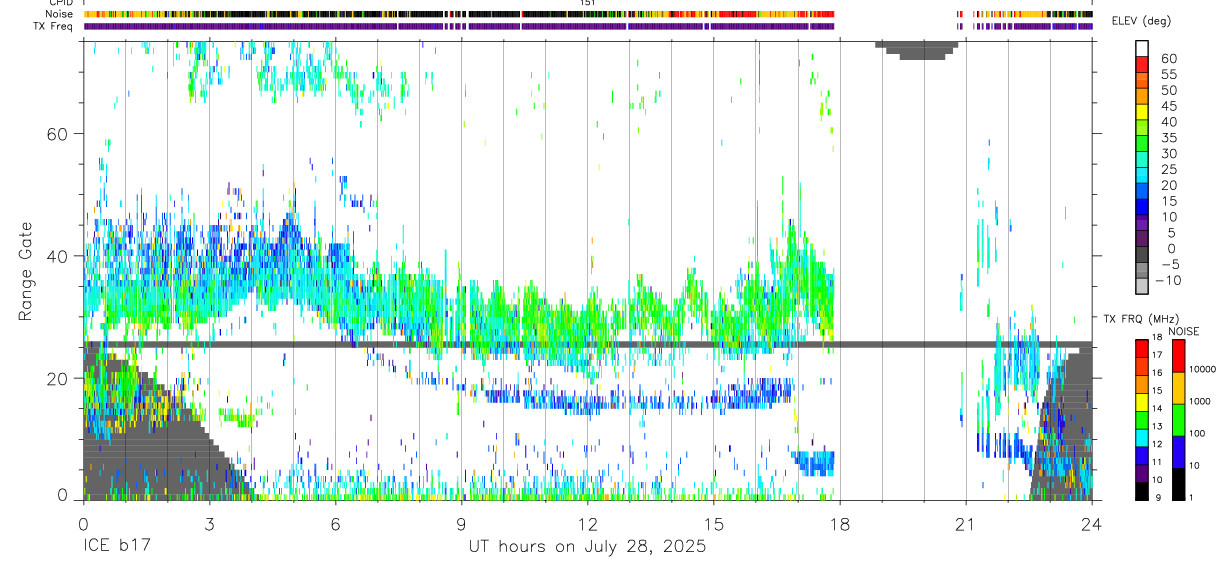Select the red 17–18 MHz frequency swatch
The image size is (1228, 567).
point(1142,347)
